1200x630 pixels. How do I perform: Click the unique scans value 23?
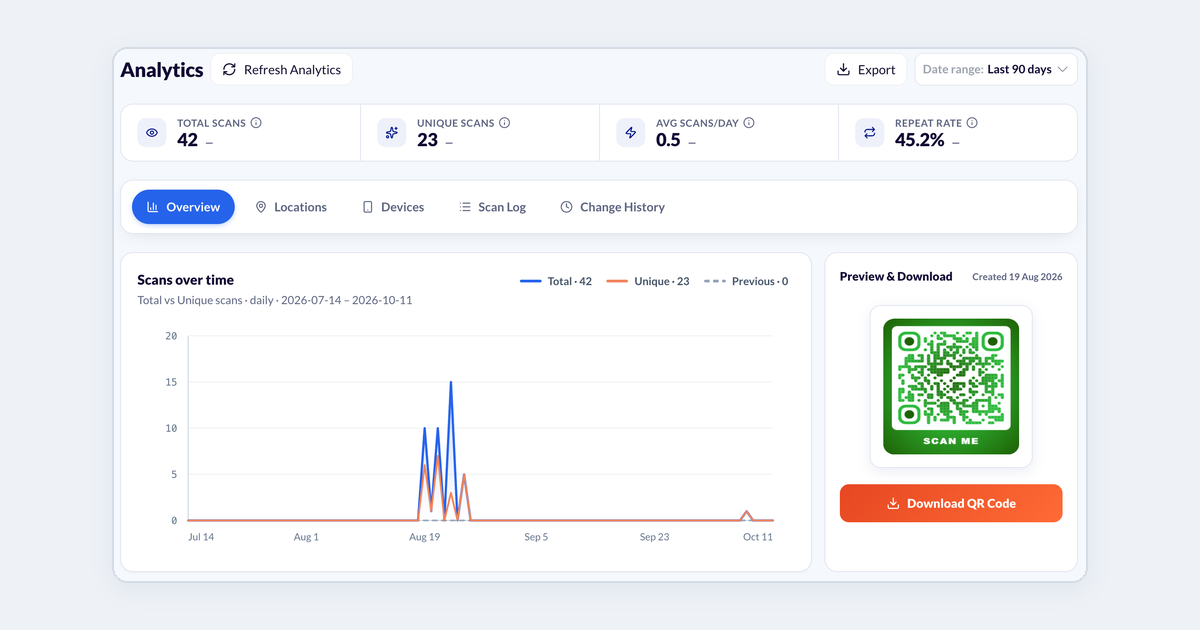(x=427, y=140)
